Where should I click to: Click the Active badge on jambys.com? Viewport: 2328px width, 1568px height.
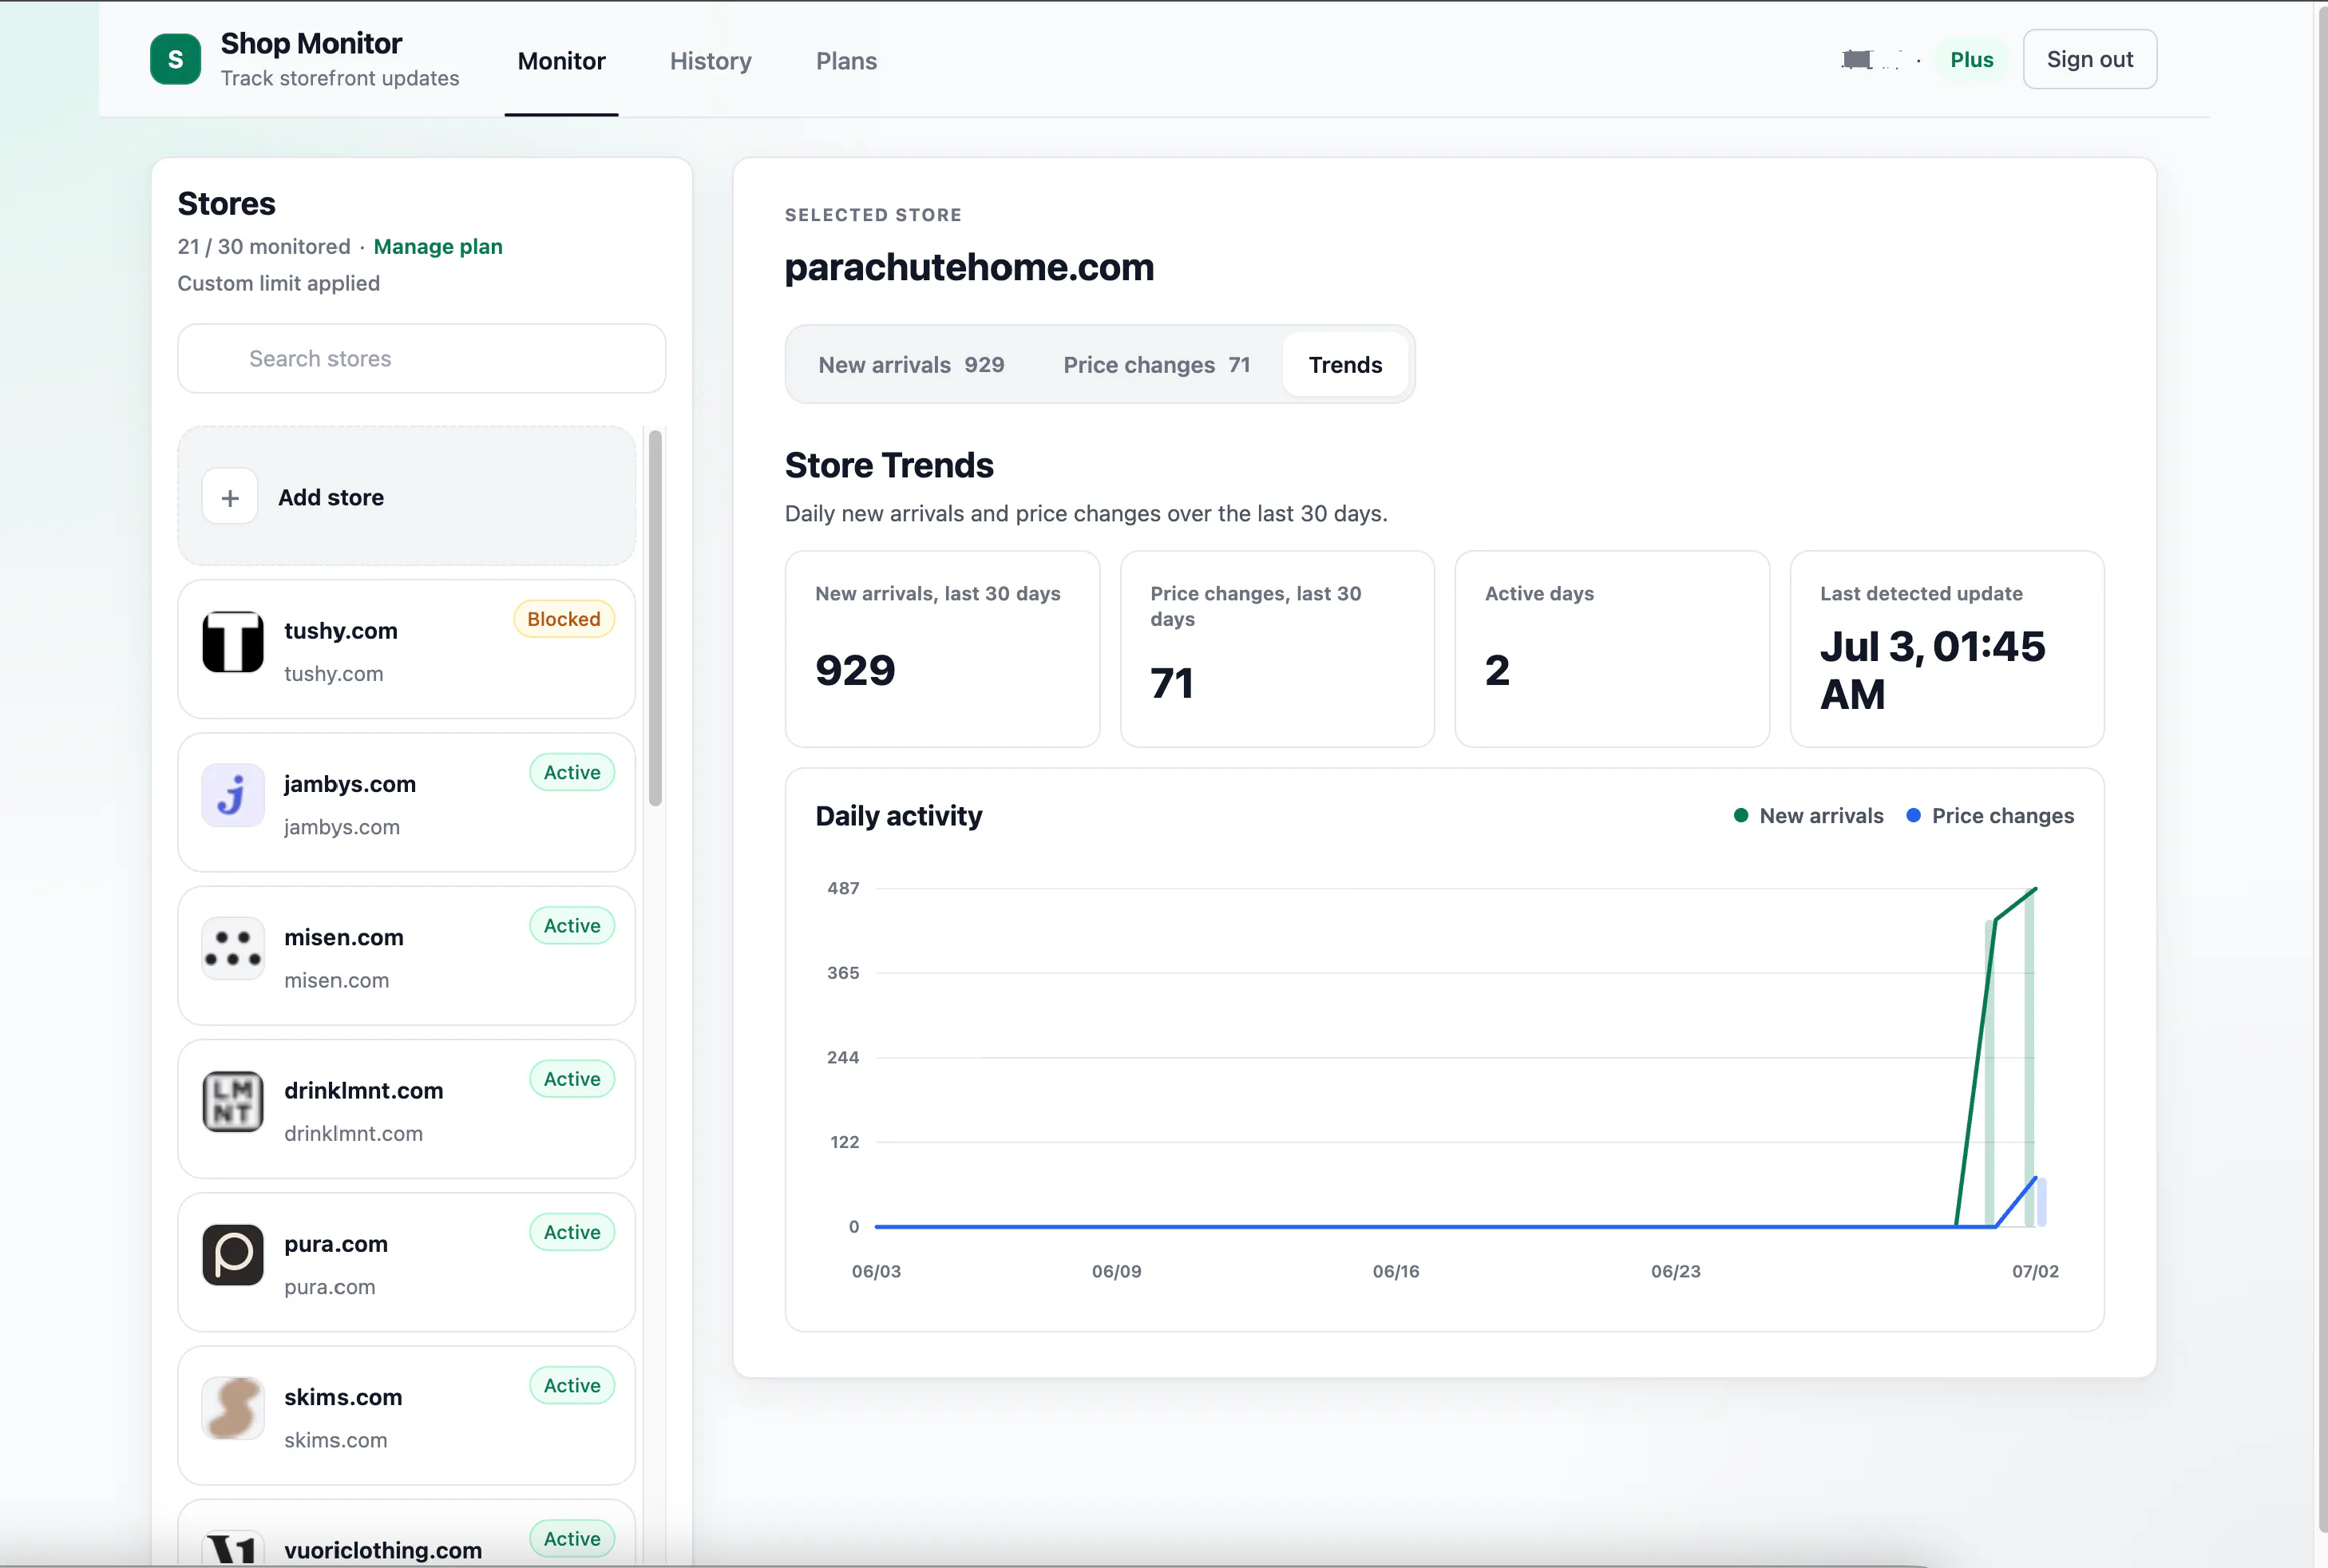[x=571, y=771]
